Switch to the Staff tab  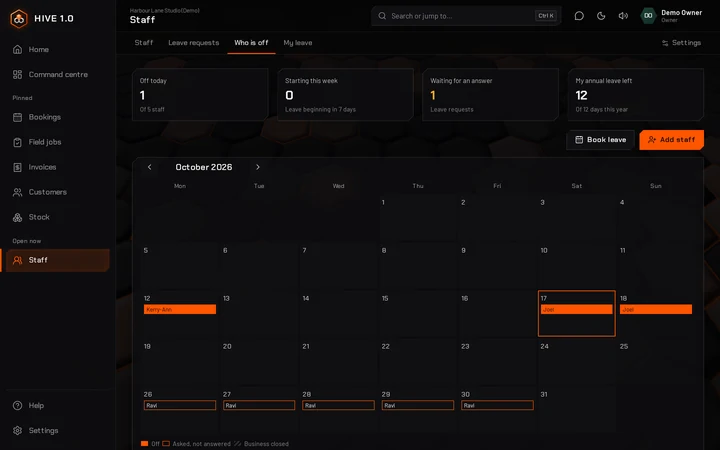(144, 43)
